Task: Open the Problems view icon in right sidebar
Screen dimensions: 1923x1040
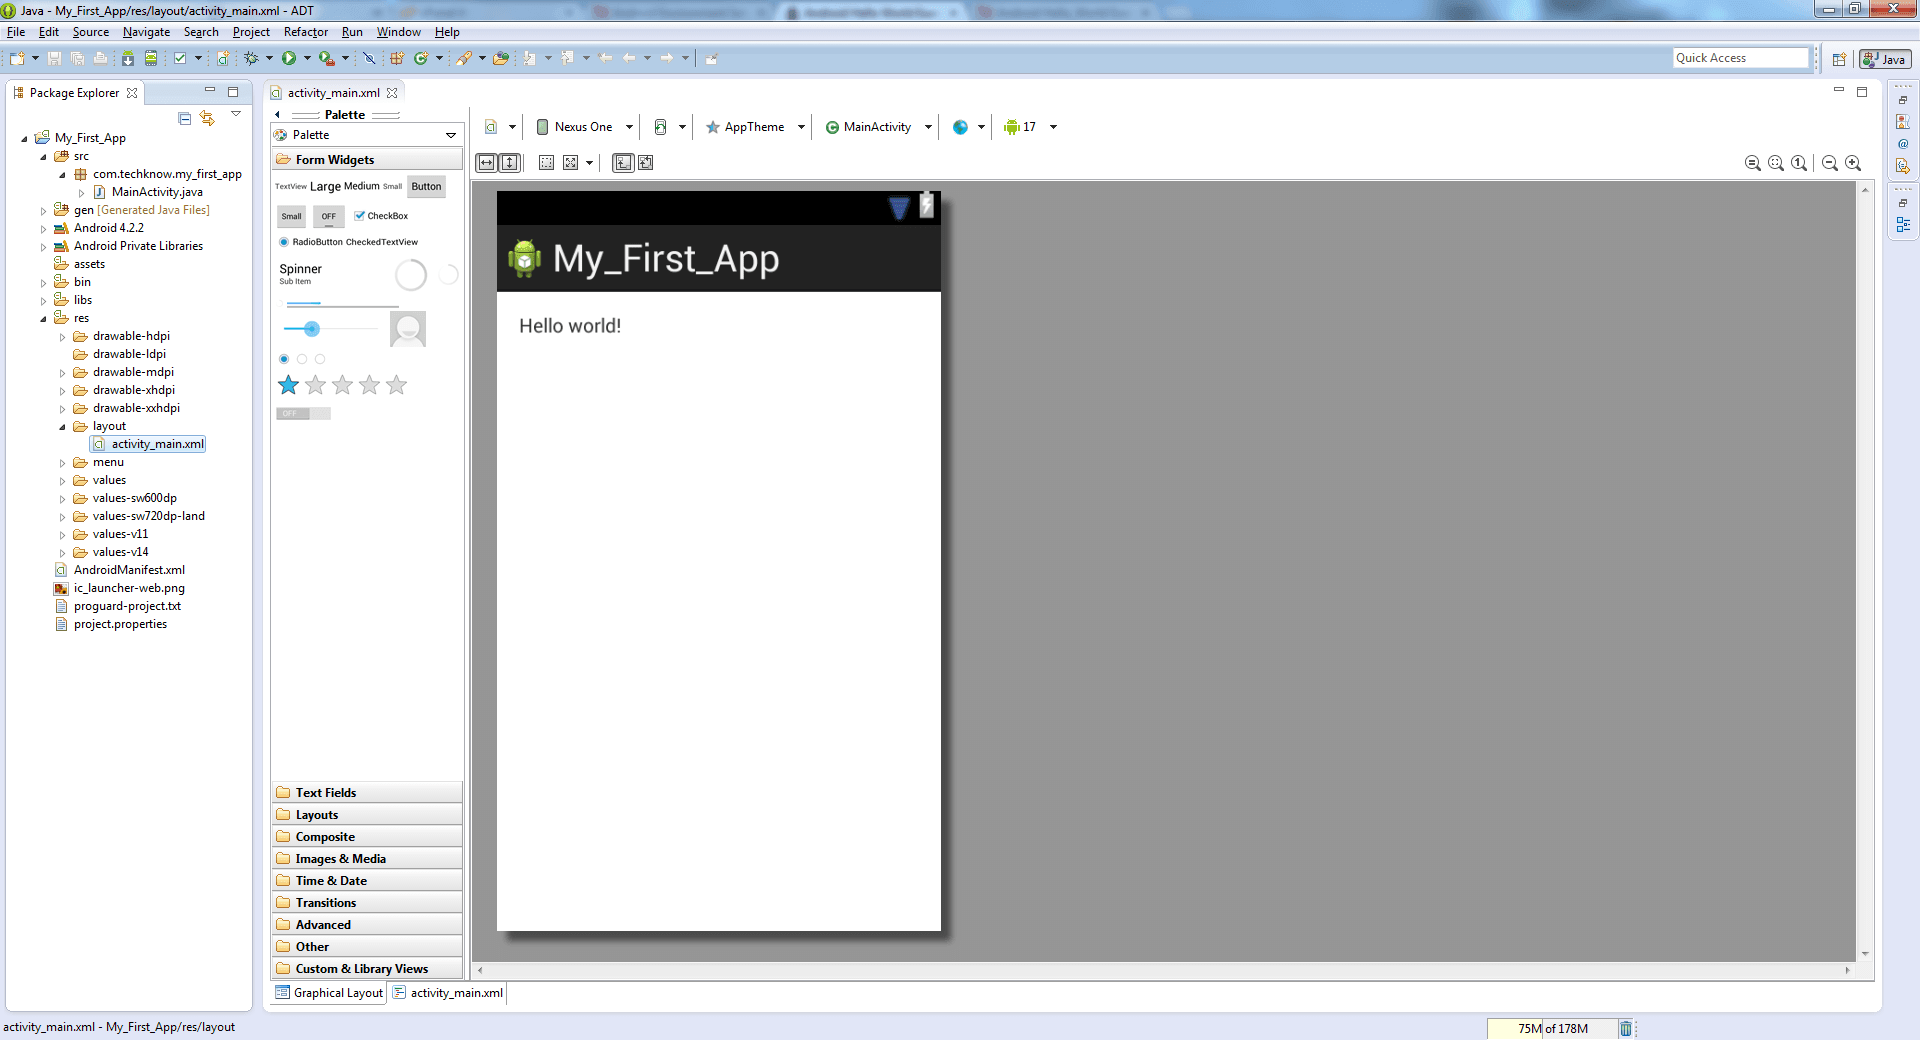Action: tap(1903, 121)
